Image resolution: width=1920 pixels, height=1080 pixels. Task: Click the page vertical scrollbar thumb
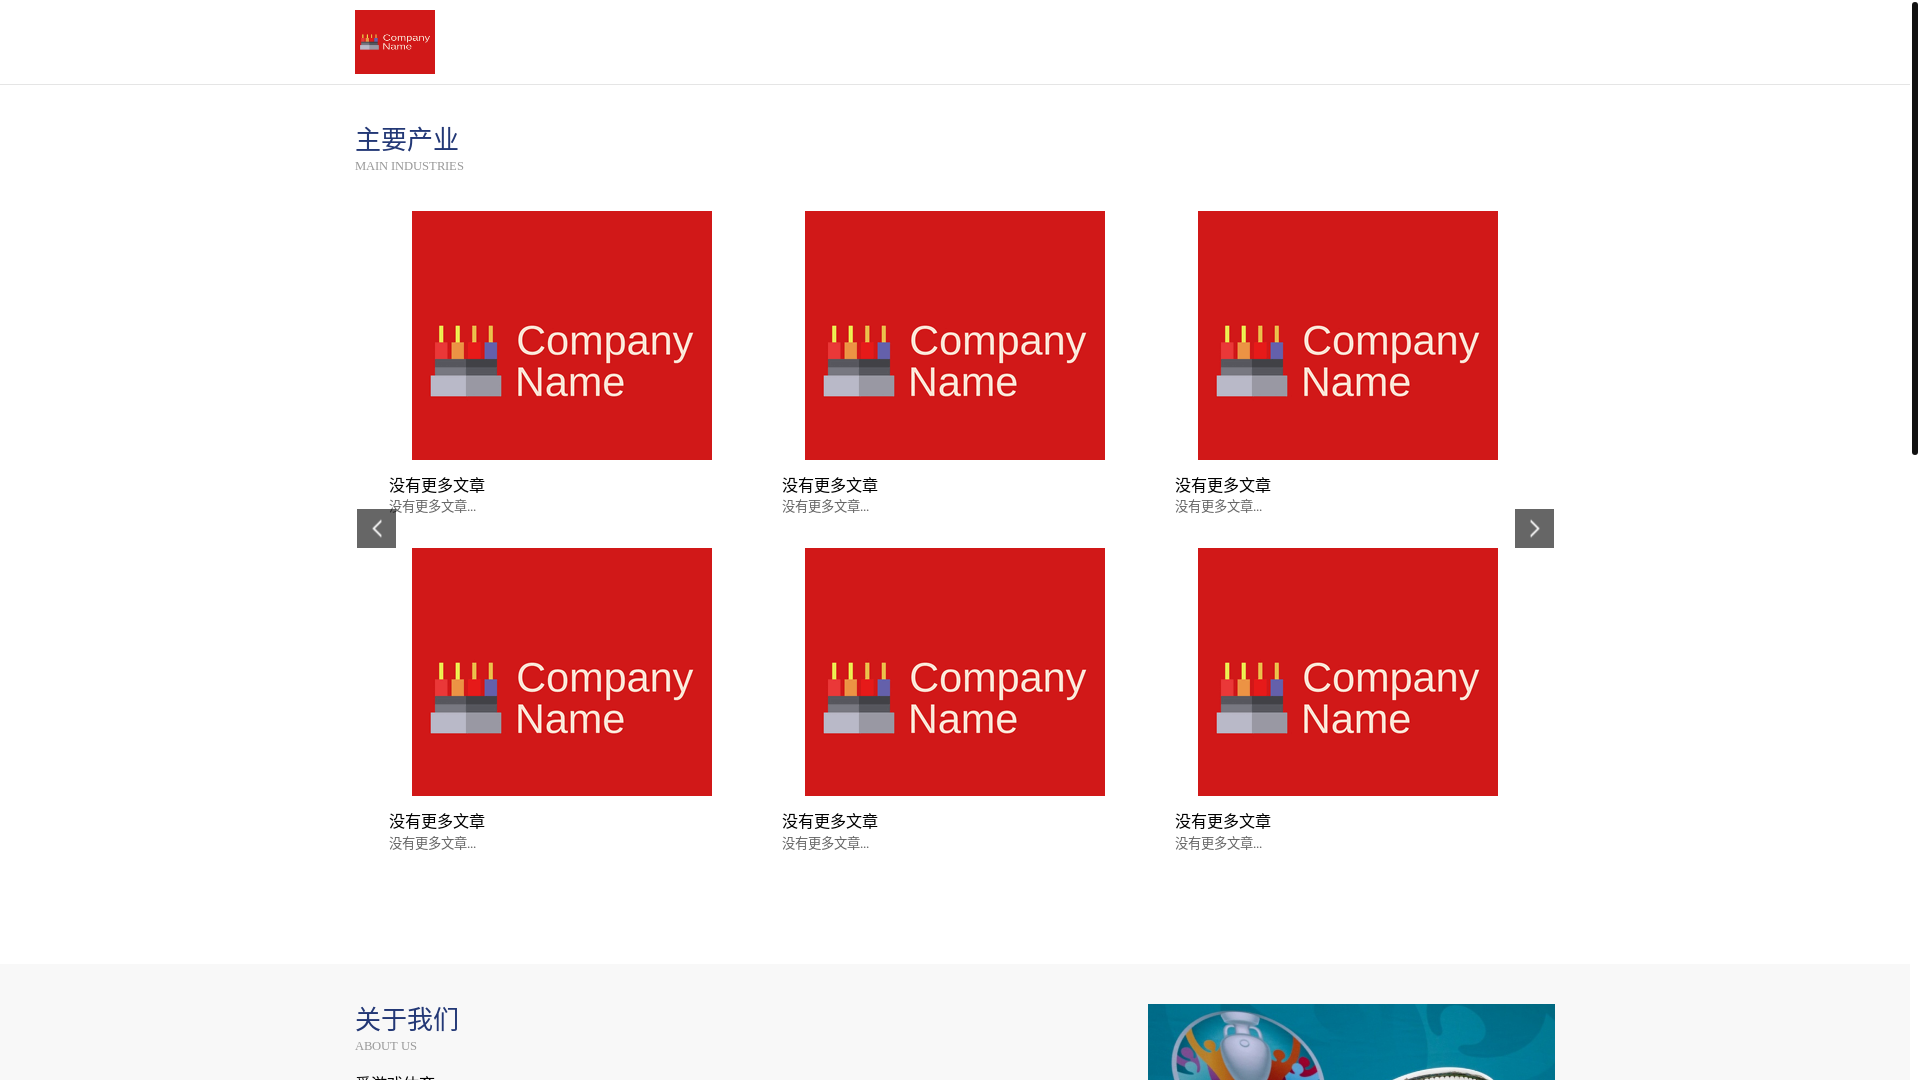[1915, 228]
